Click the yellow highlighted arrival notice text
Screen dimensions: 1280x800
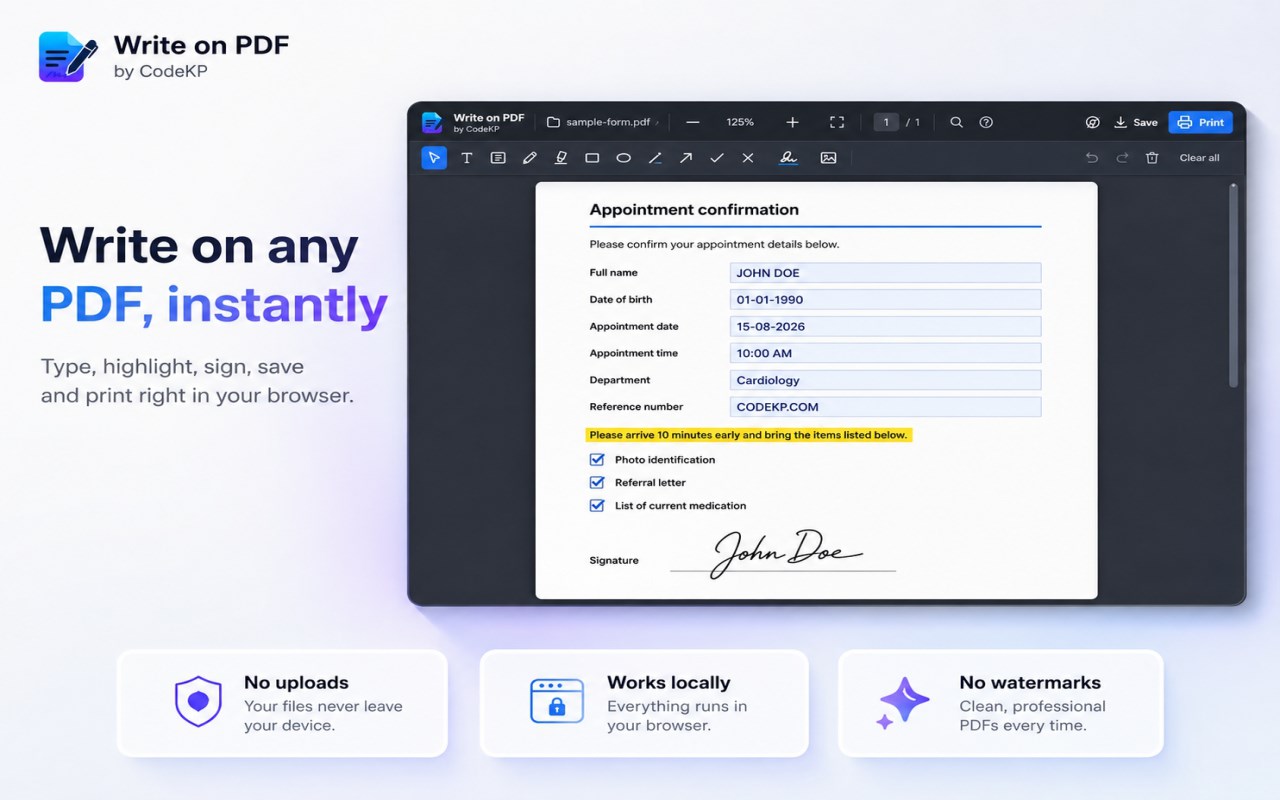click(x=748, y=435)
